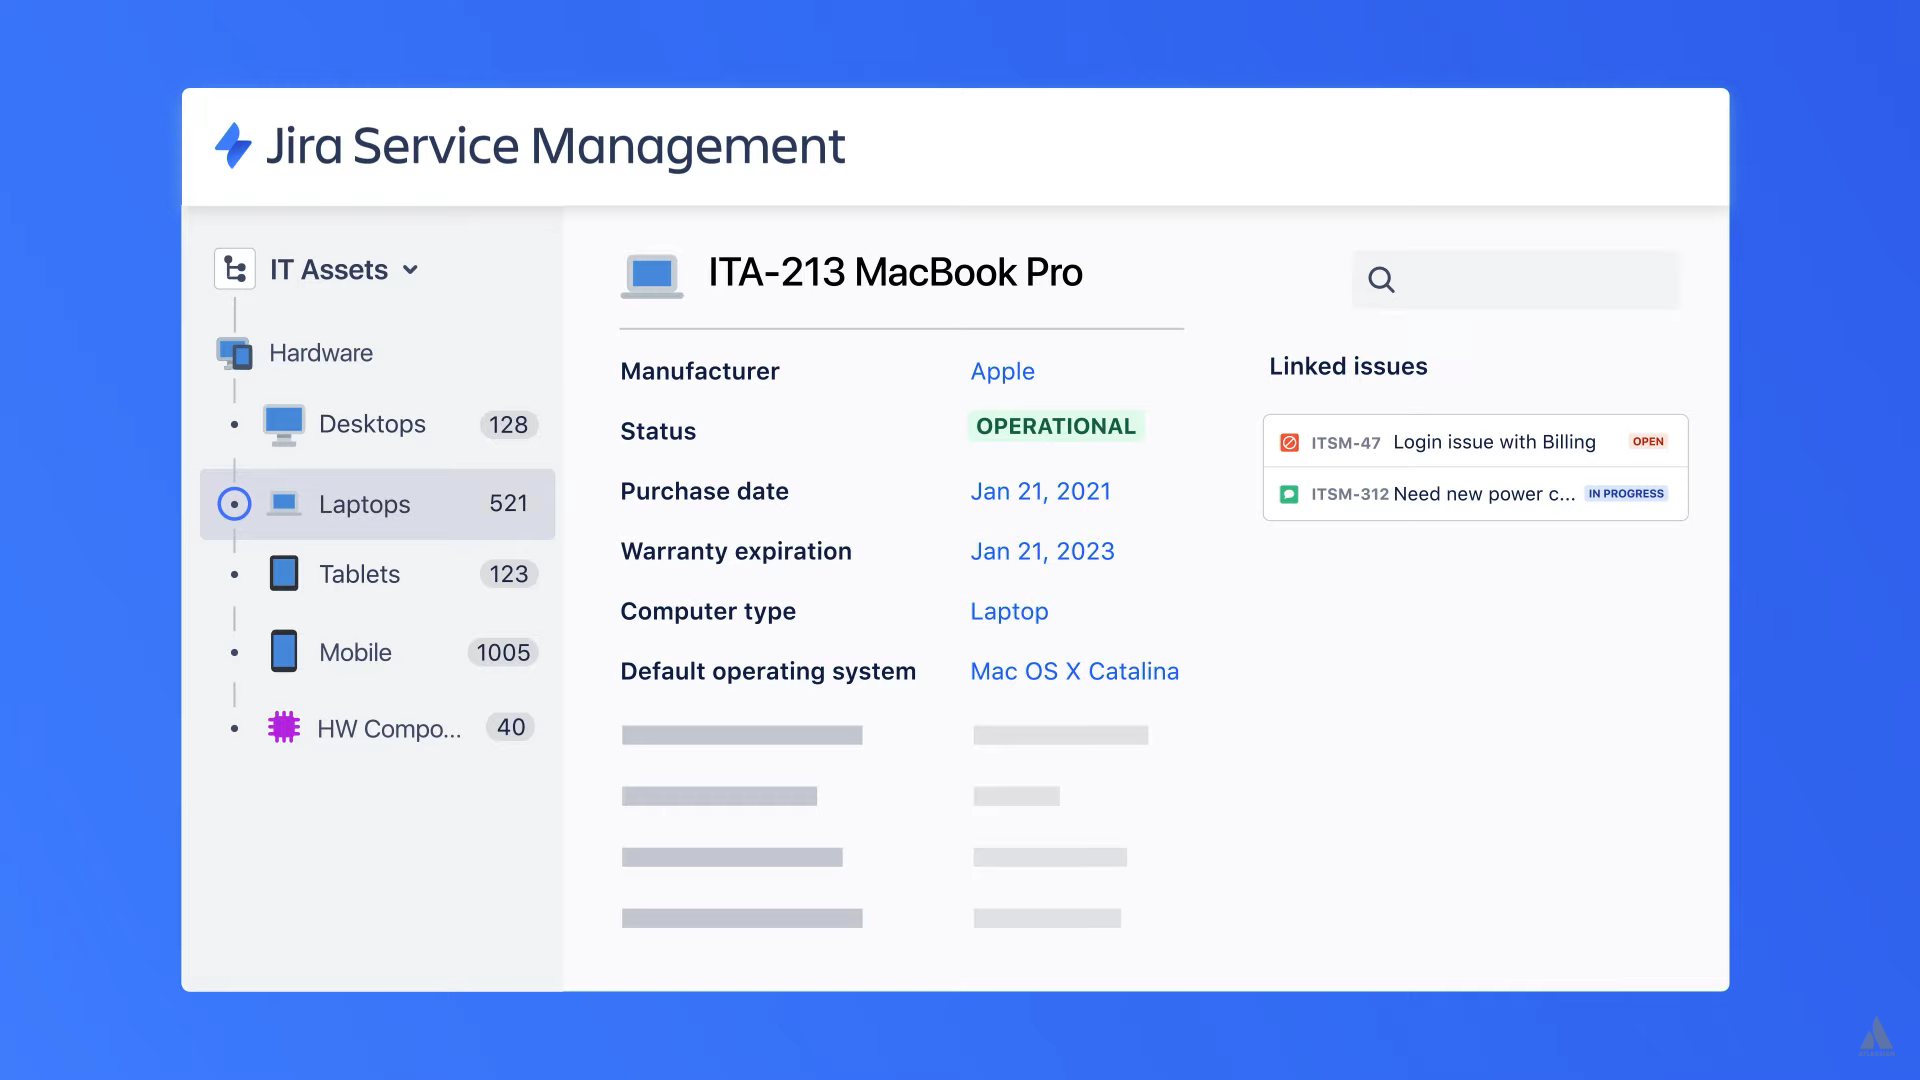1920x1080 pixels.
Task: Click the Desktops count badge 128
Action: pos(508,425)
